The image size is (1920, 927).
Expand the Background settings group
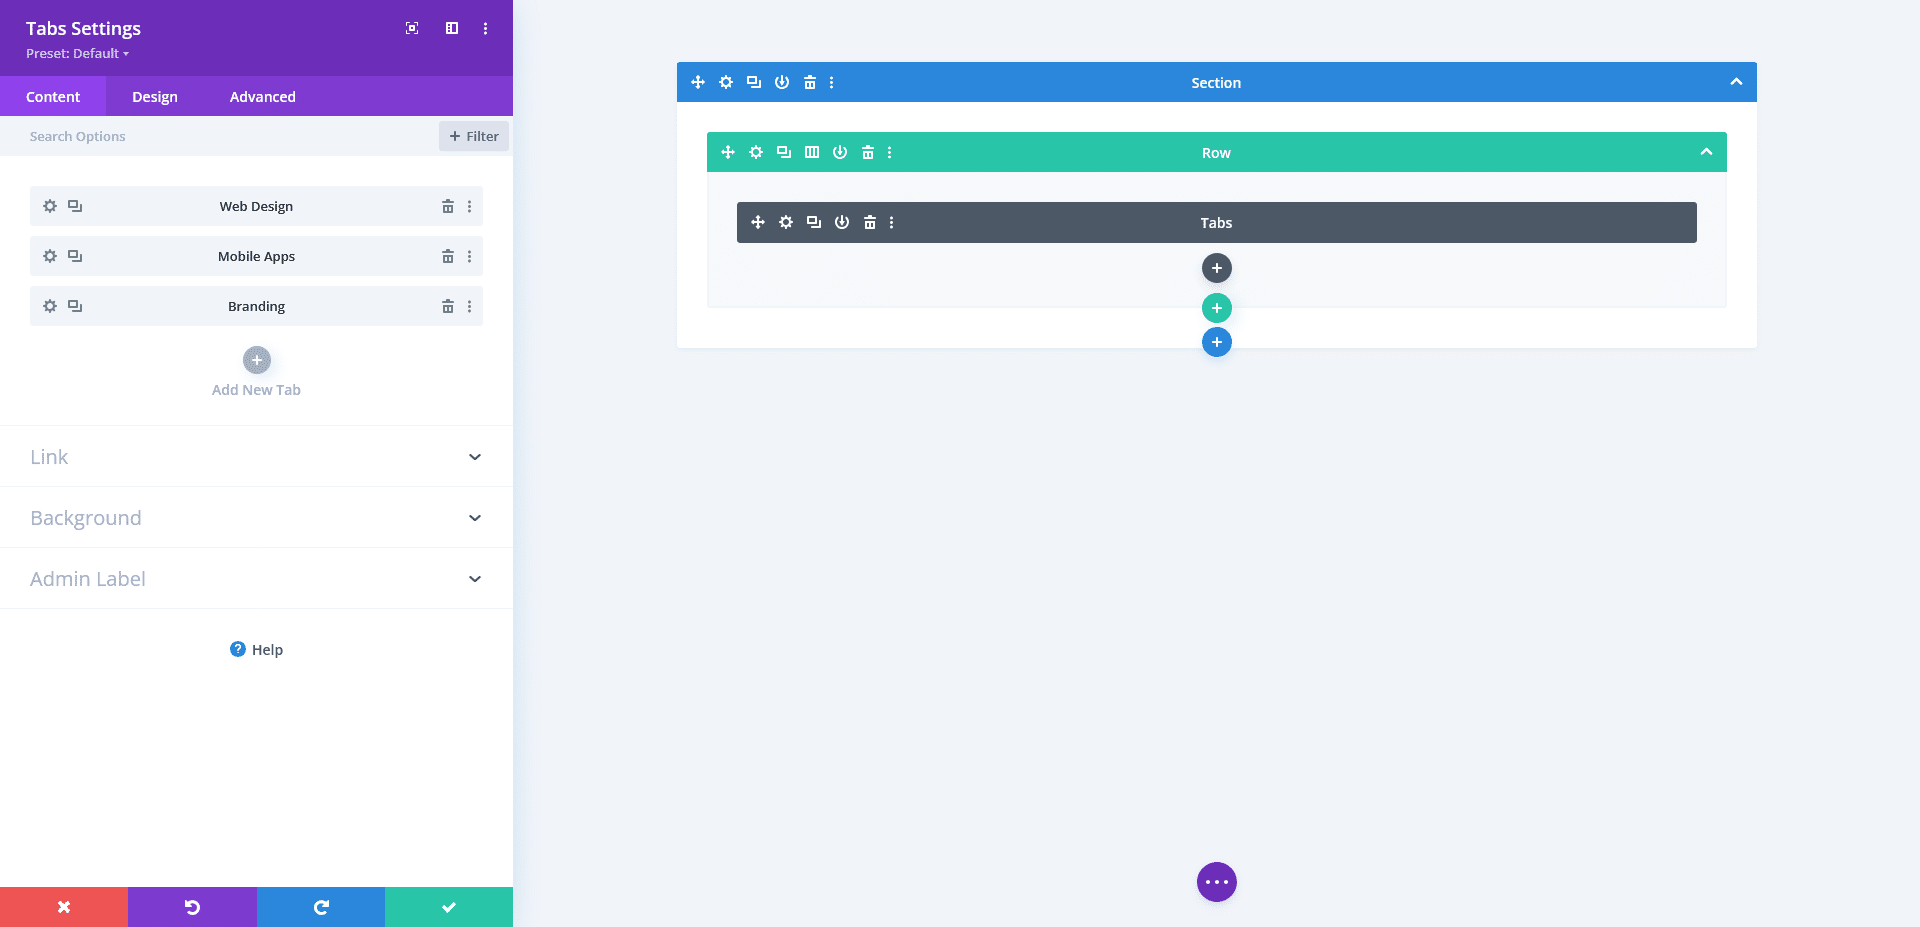pos(256,517)
